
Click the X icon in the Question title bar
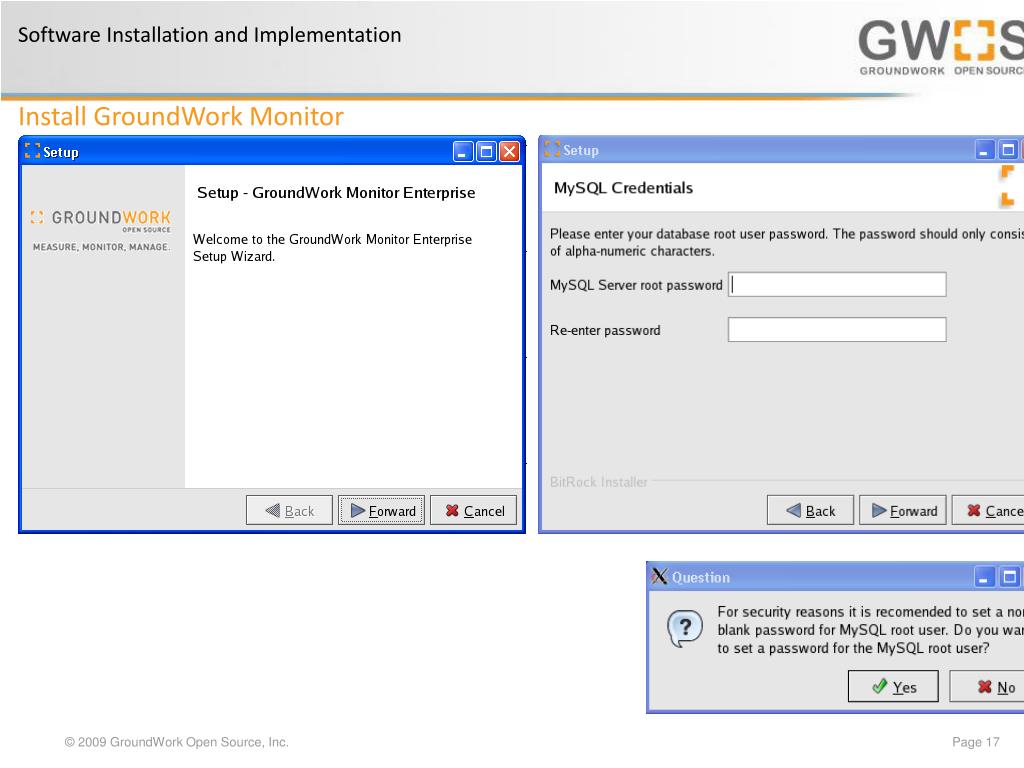tap(660, 576)
